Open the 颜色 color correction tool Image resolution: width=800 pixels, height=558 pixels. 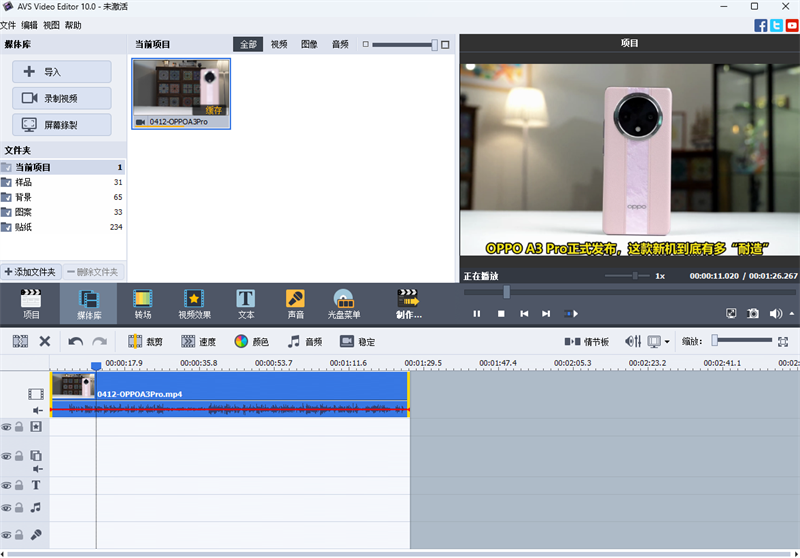(x=252, y=341)
